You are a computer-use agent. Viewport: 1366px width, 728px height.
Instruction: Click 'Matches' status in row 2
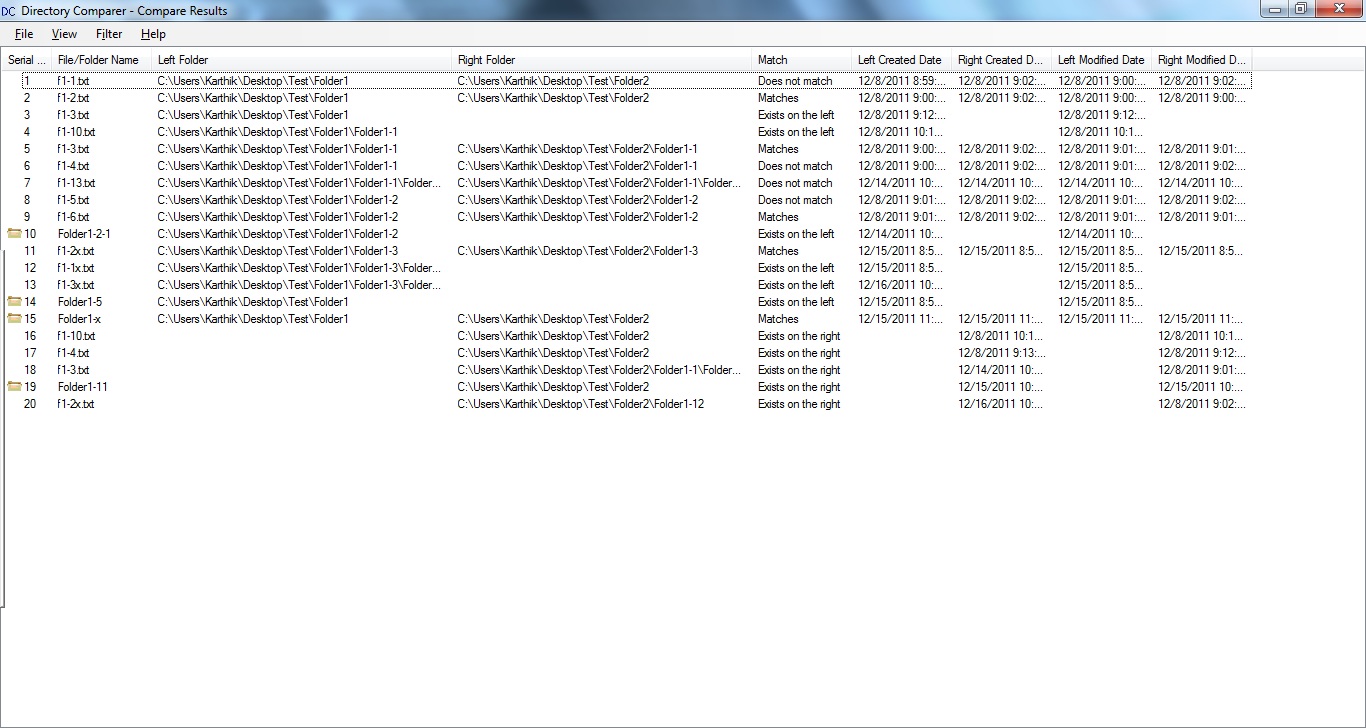[x=778, y=98]
